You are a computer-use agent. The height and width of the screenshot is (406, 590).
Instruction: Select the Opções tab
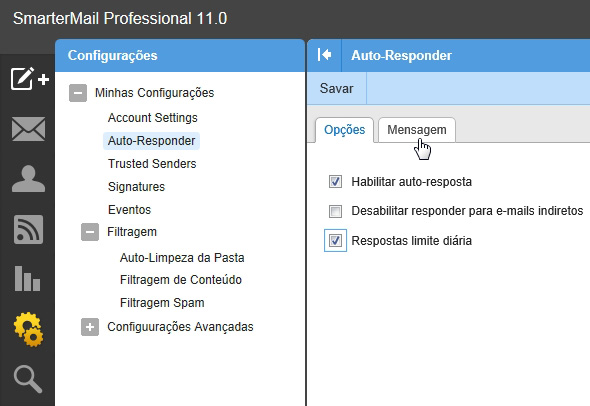[344, 130]
